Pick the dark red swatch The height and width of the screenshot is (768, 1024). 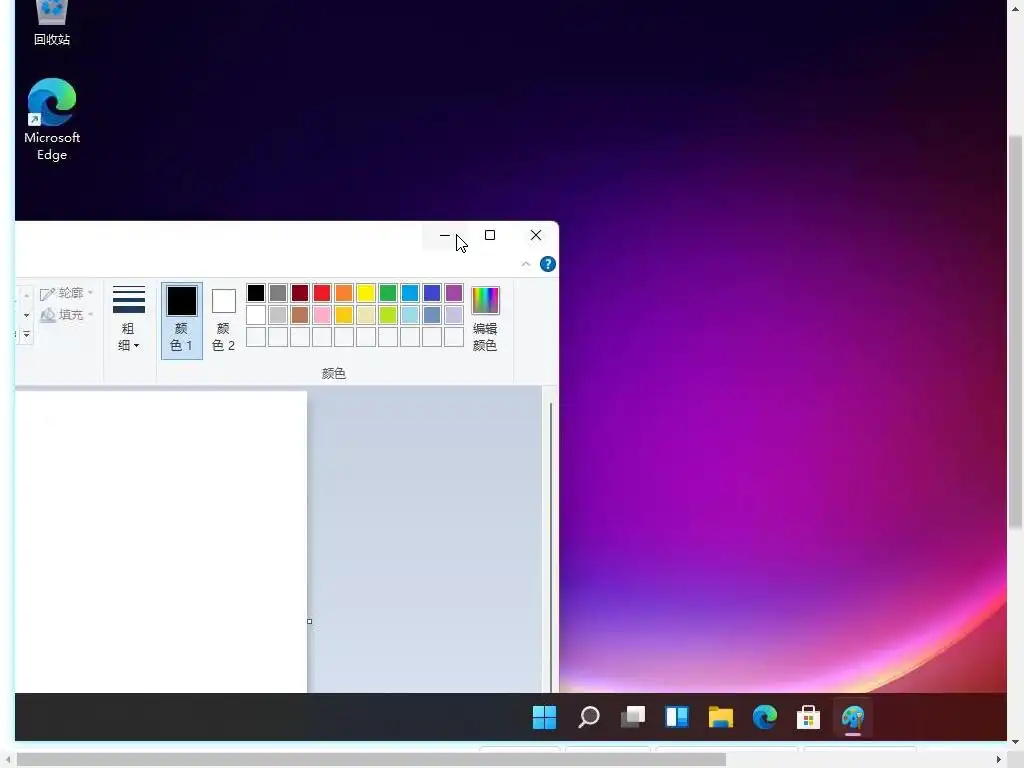coord(300,293)
